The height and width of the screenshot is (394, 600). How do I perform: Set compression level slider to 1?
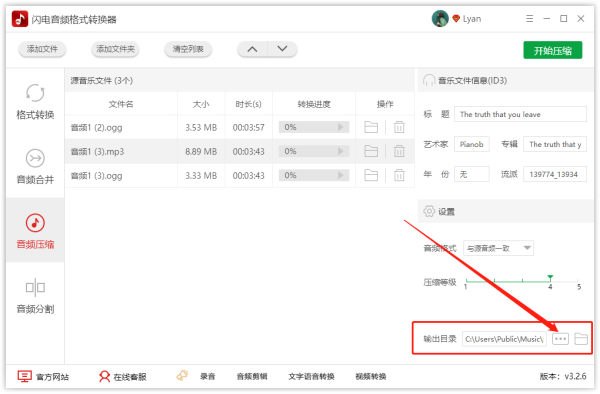466,281
